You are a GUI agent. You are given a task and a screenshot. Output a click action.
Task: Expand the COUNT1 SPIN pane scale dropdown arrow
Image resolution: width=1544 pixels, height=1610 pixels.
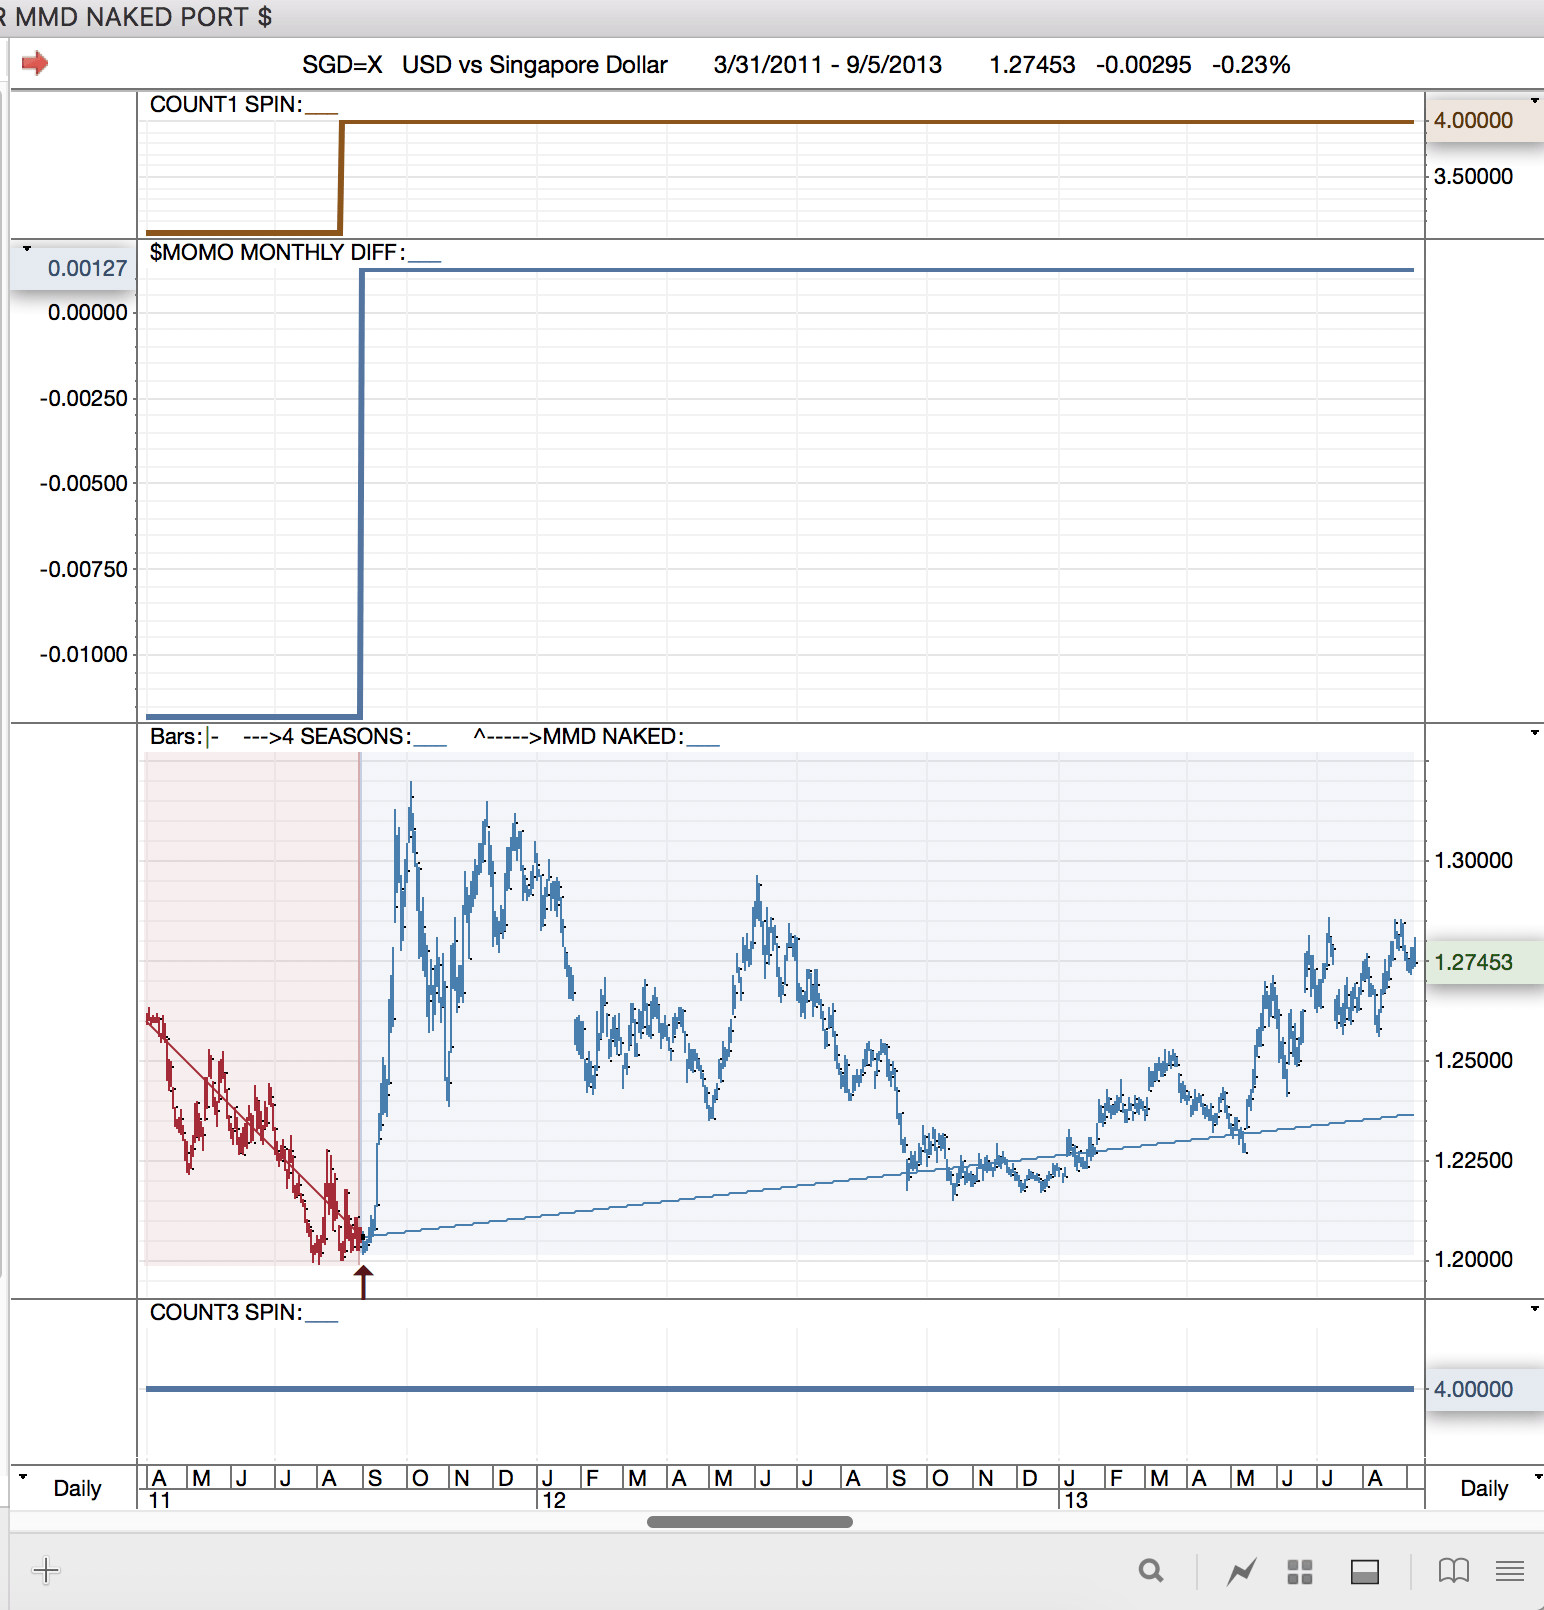(x=1534, y=100)
